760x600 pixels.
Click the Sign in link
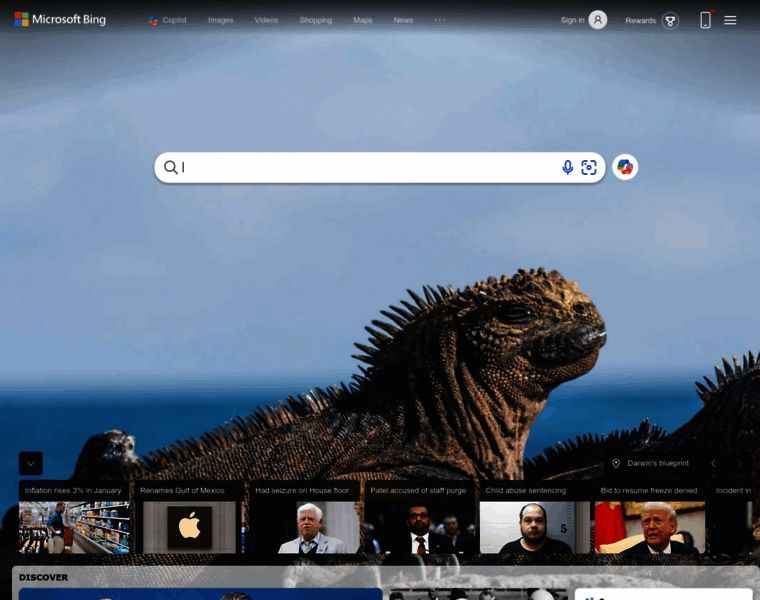click(572, 20)
